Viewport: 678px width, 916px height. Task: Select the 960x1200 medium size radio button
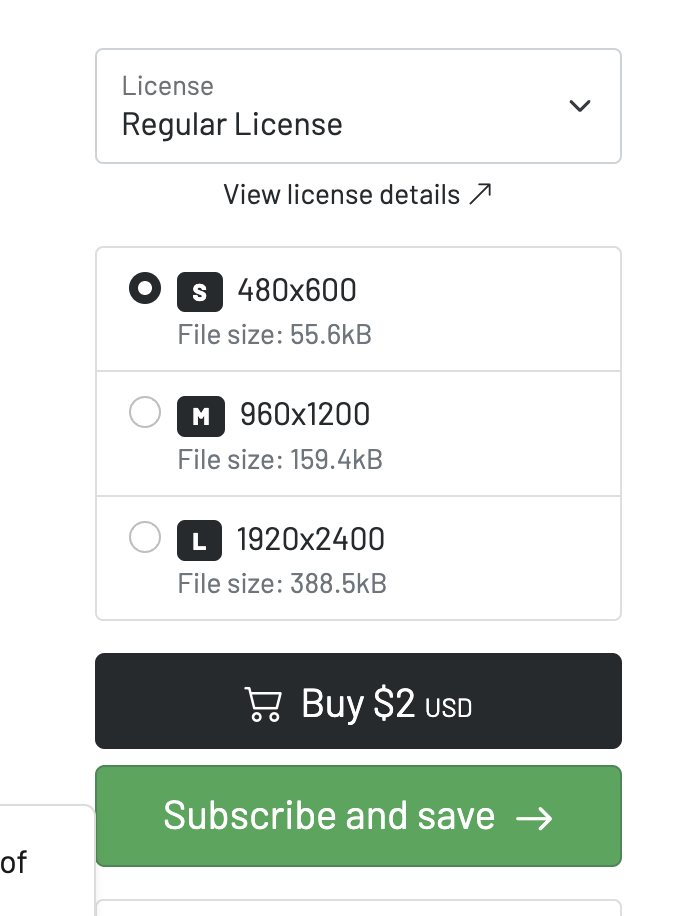(x=145, y=412)
